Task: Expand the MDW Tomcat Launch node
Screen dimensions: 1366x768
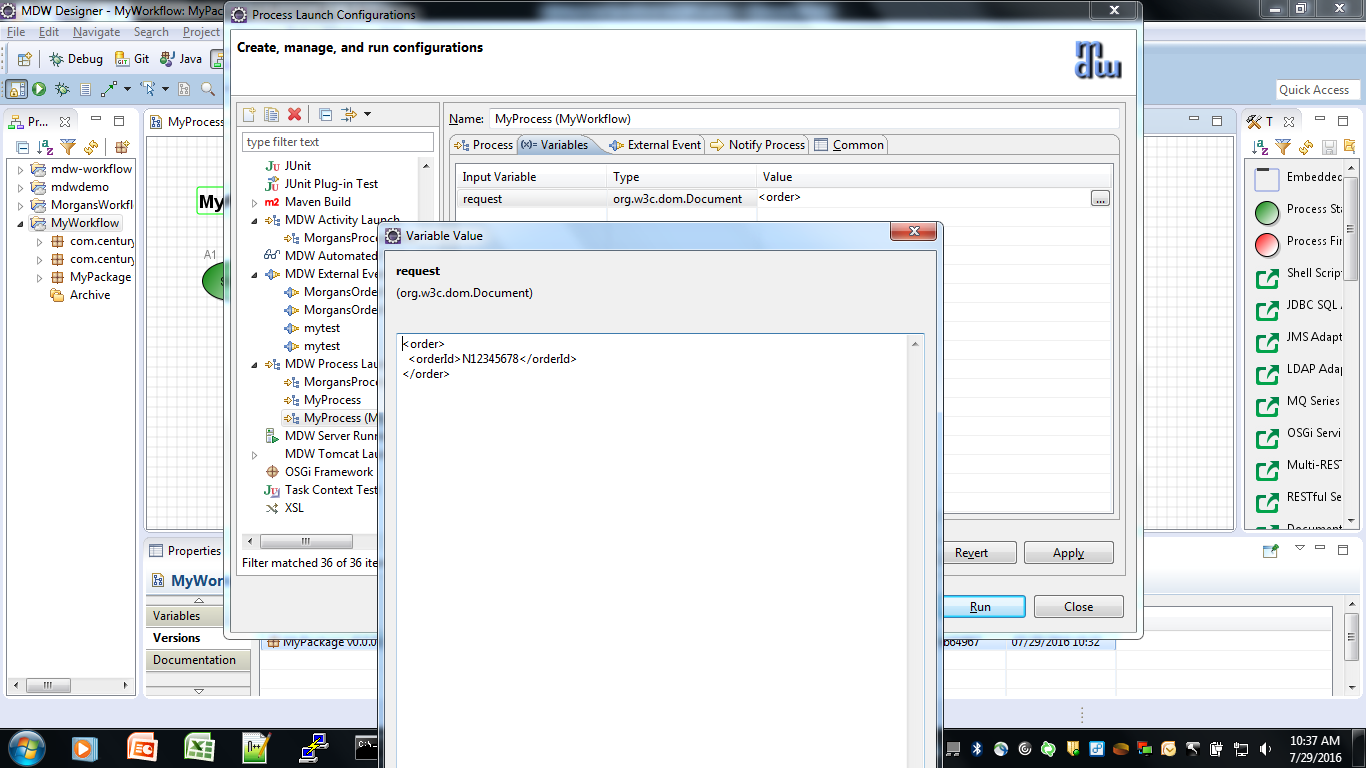Action: pyautogui.click(x=254, y=454)
